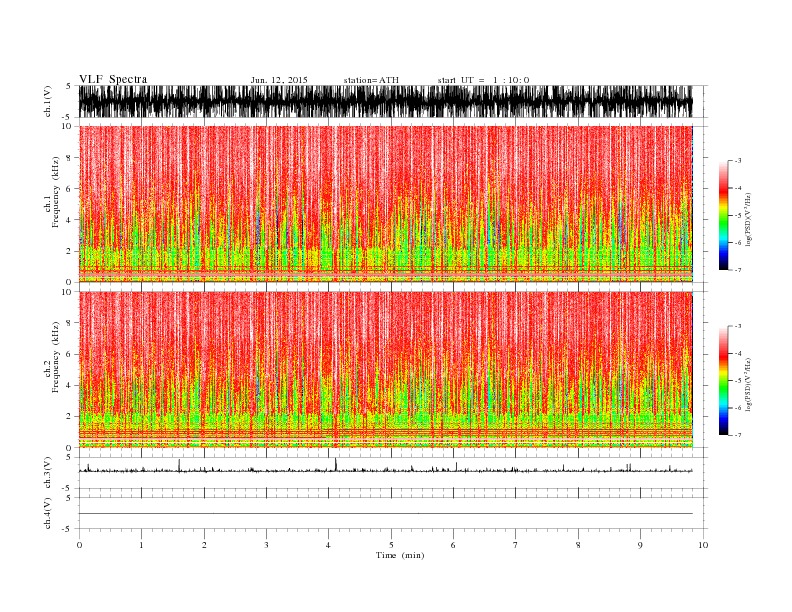Viewport: 792px width, 612px height.
Task: Click the "station=ATH" header label
Action: coord(371,80)
